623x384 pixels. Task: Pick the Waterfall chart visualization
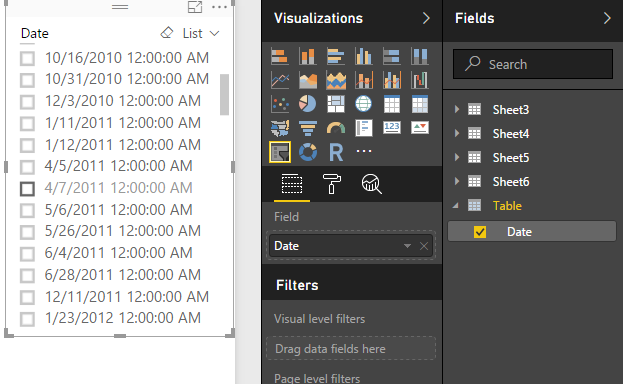[420, 80]
